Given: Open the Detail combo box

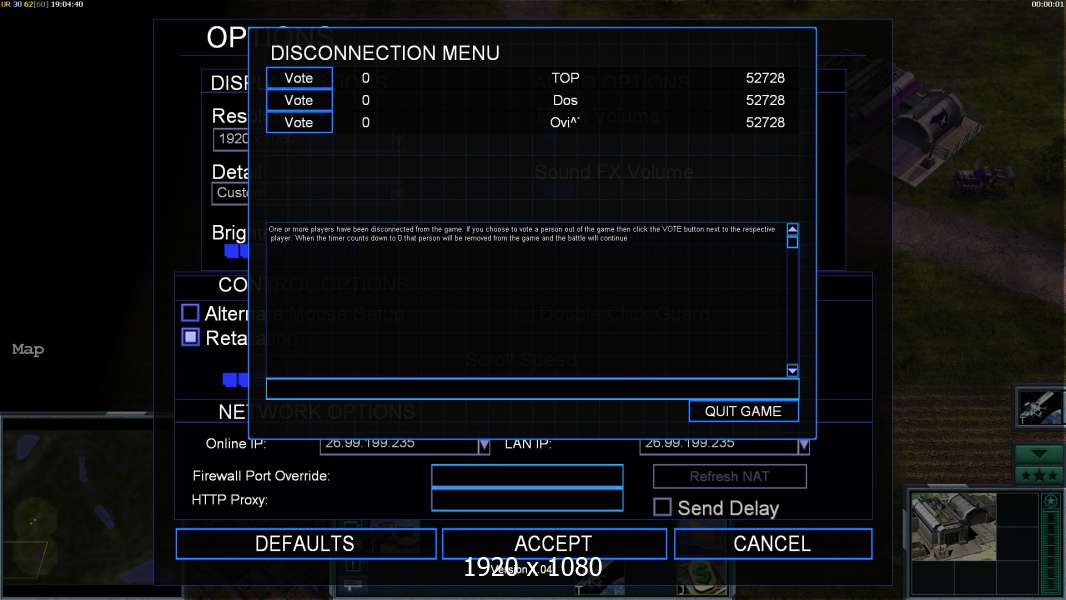Looking at the screenshot, I should click(230, 193).
